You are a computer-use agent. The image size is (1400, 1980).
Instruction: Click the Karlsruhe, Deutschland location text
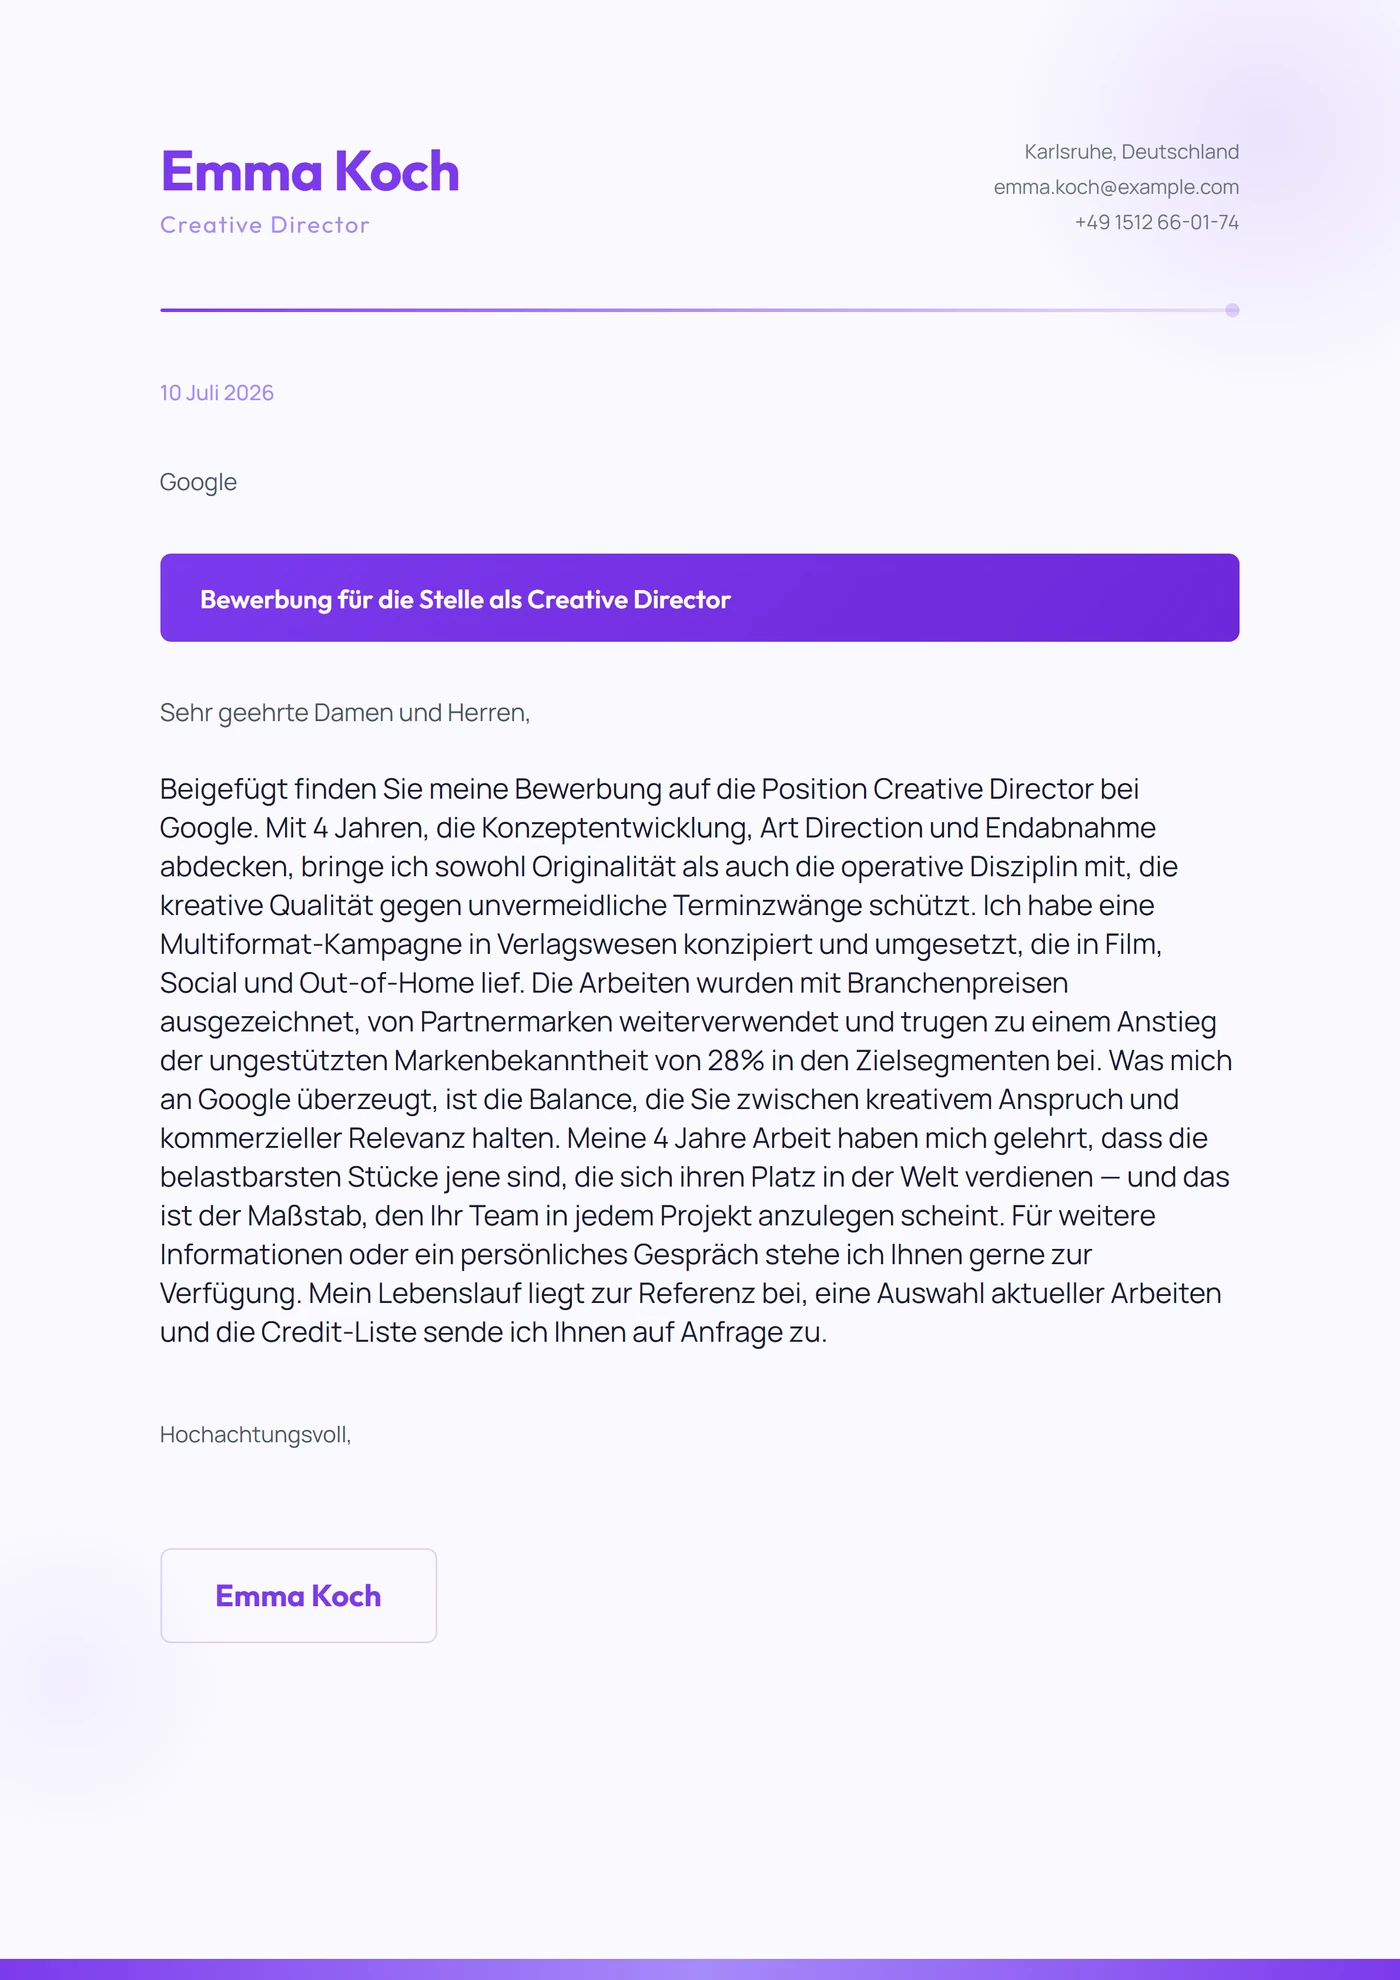[x=1131, y=152]
